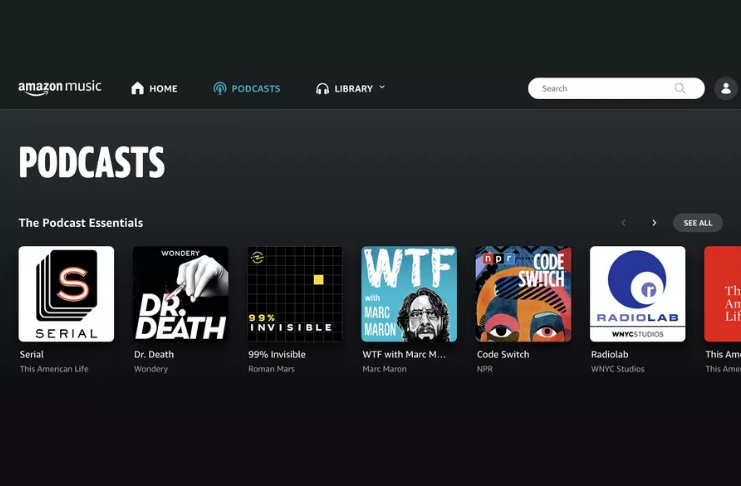Open the 99% Invisible cover art

tap(295, 294)
